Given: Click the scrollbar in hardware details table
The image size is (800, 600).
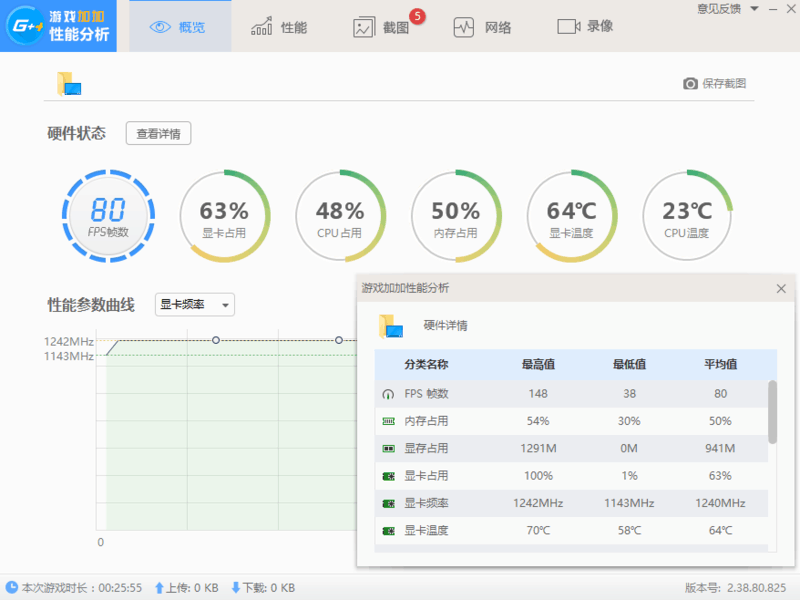Looking at the screenshot, I should (772, 410).
